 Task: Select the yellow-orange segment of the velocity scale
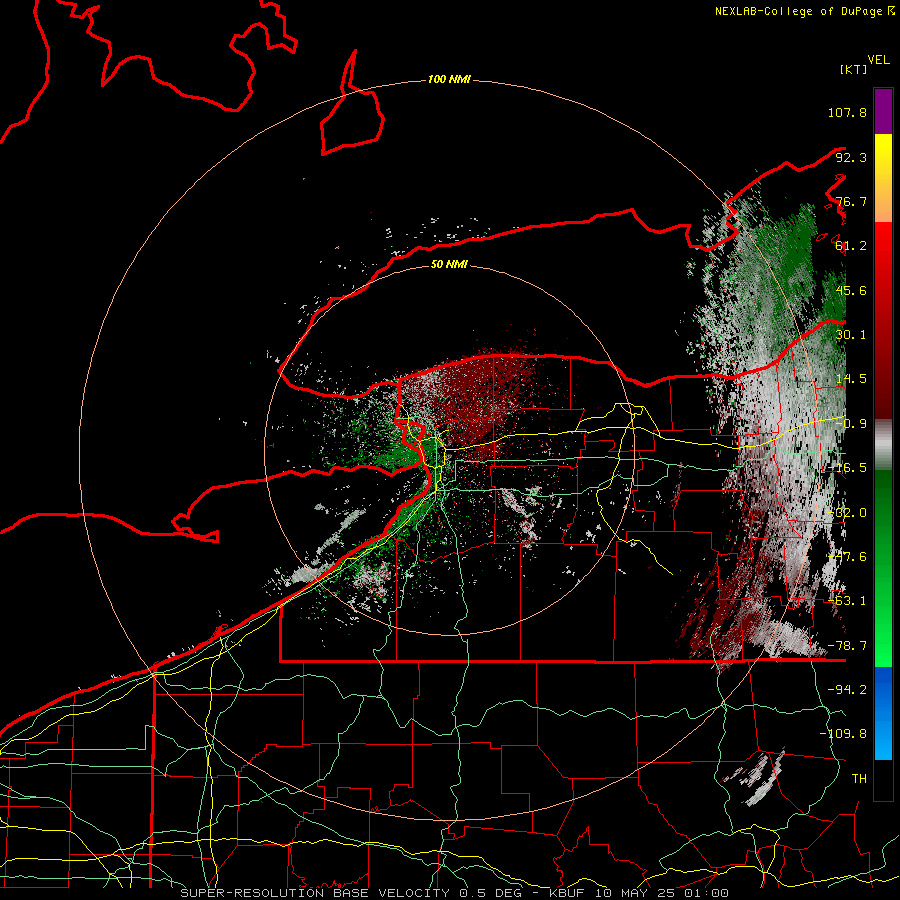point(883,179)
